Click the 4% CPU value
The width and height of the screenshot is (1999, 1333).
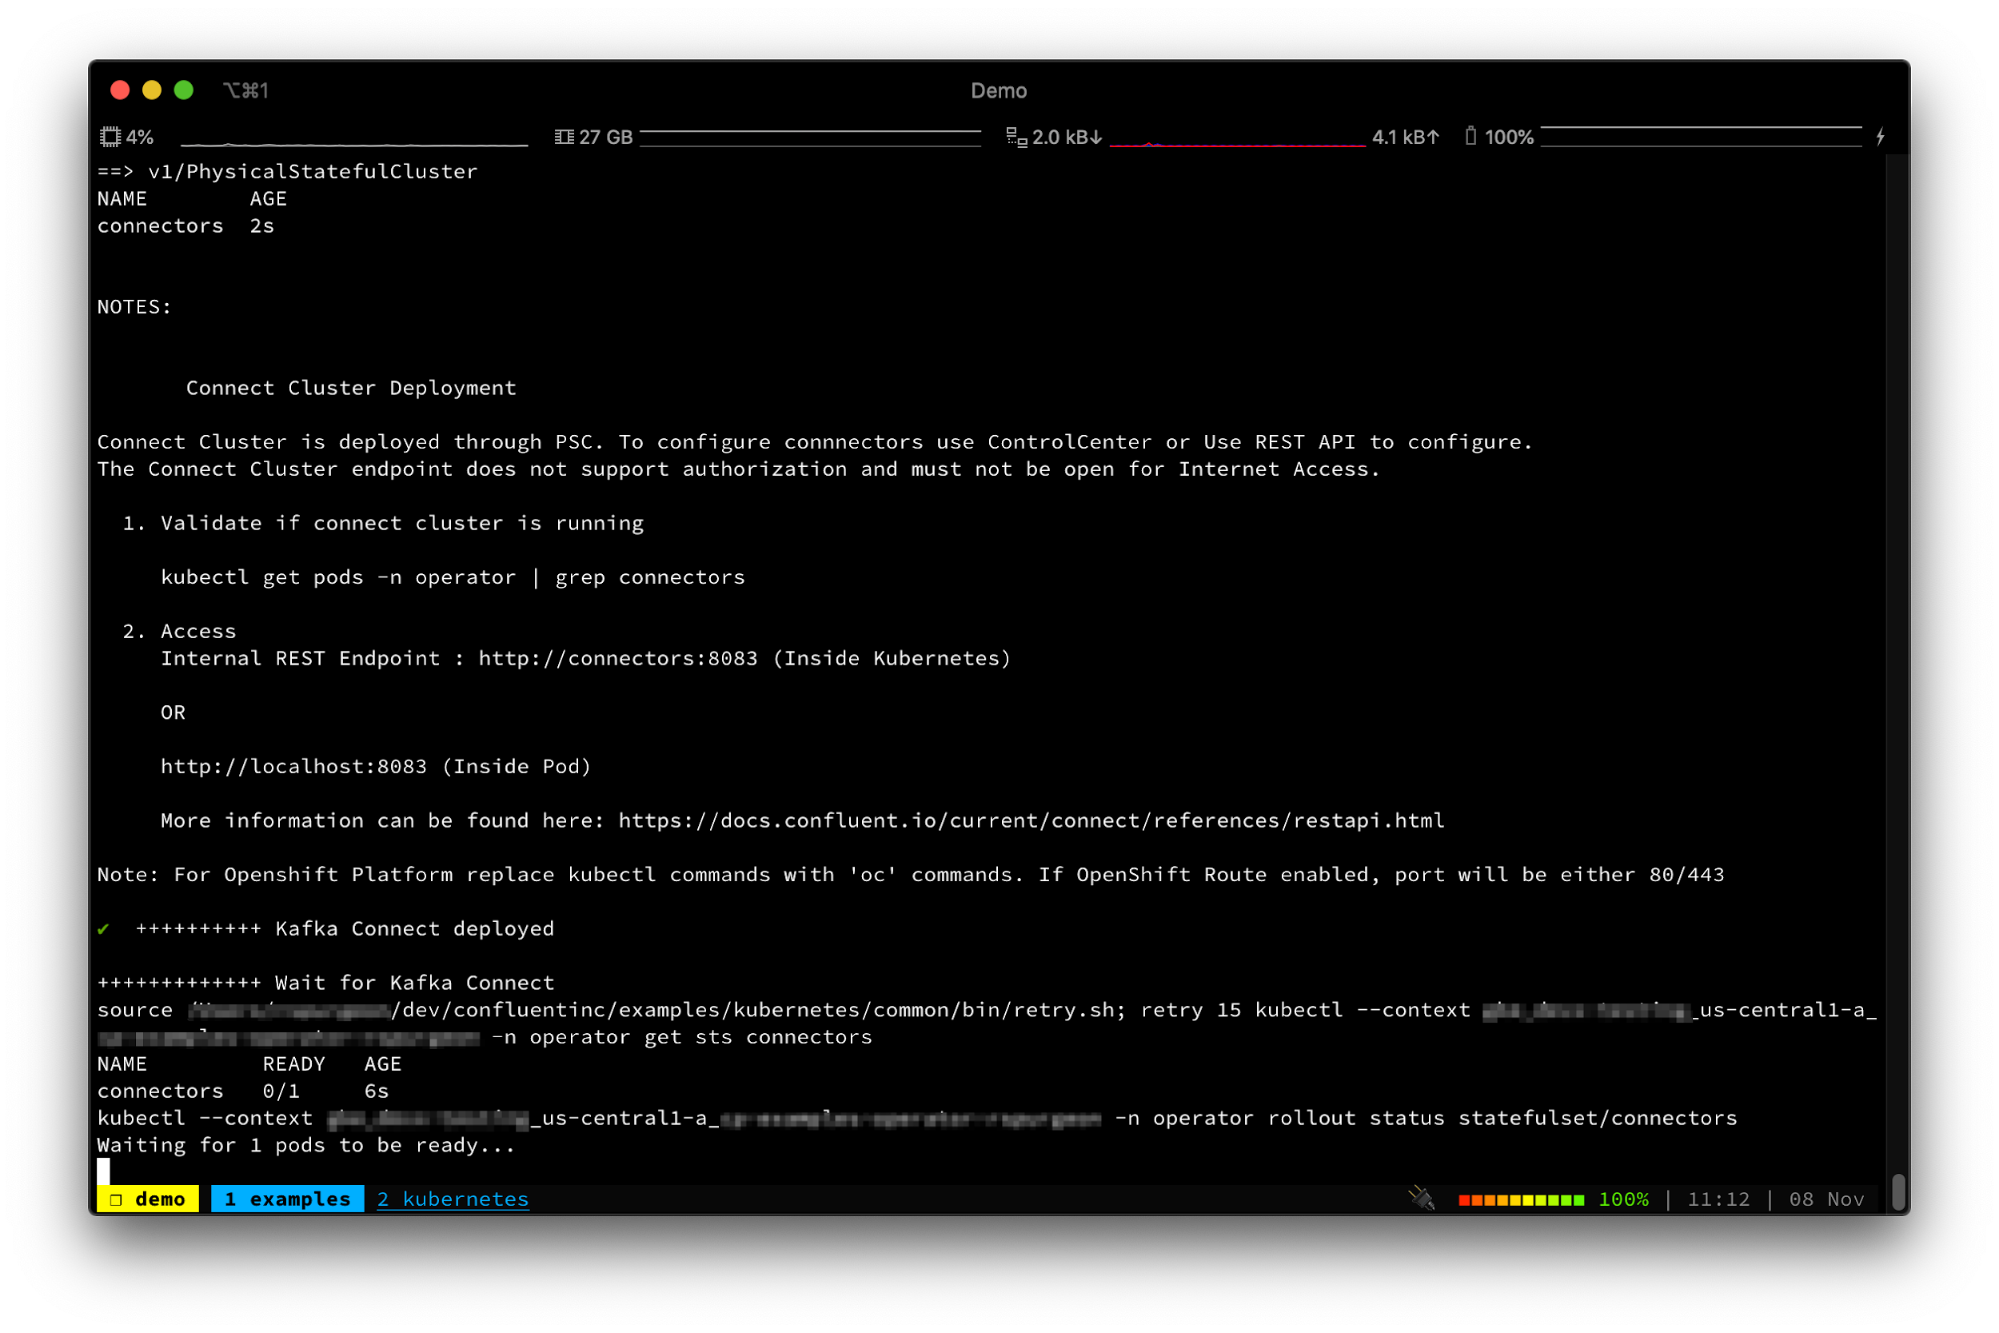coord(140,137)
